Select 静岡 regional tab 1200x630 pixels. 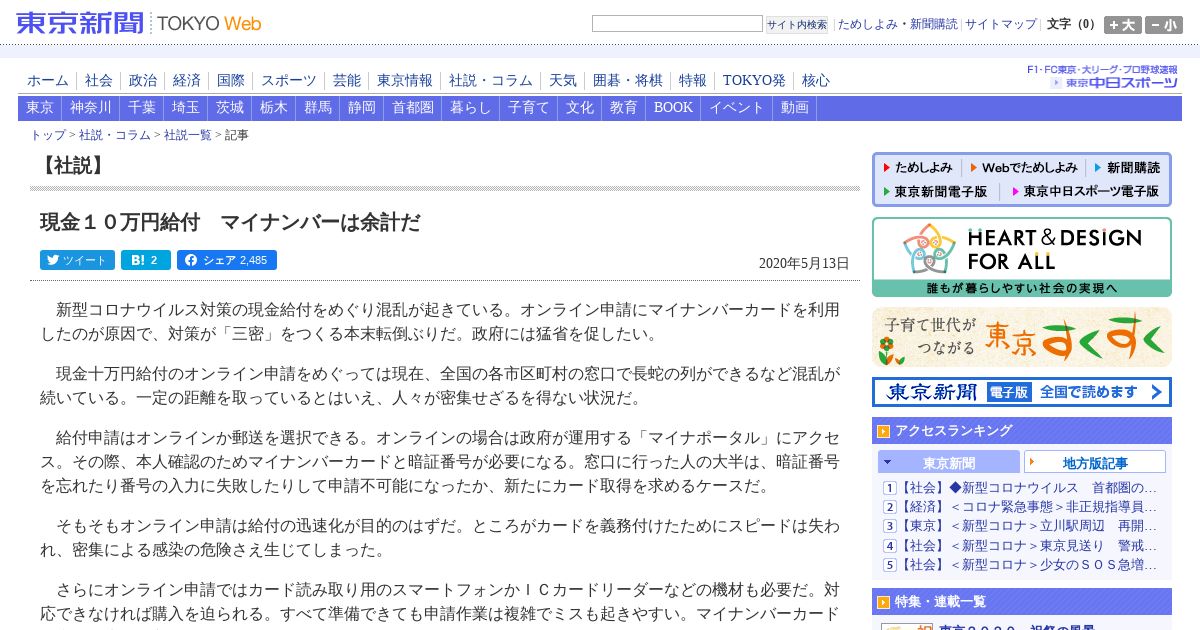(362, 108)
